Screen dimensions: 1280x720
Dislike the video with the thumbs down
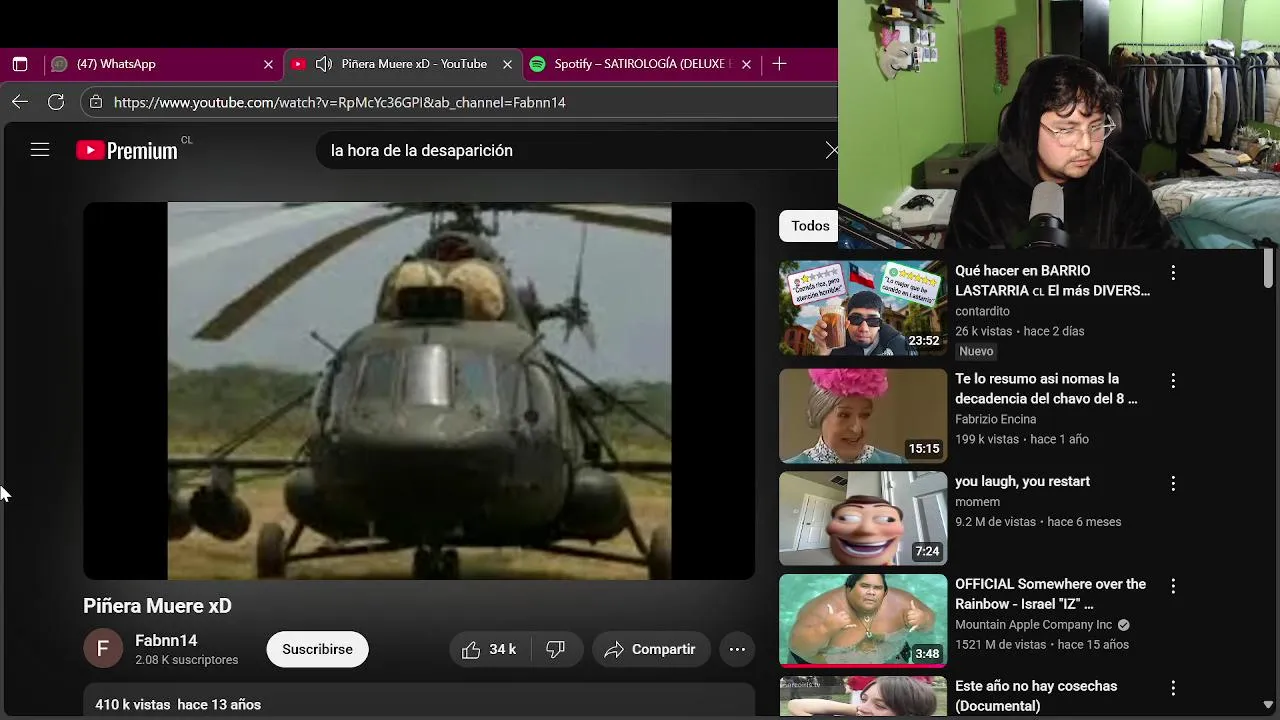pos(556,649)
